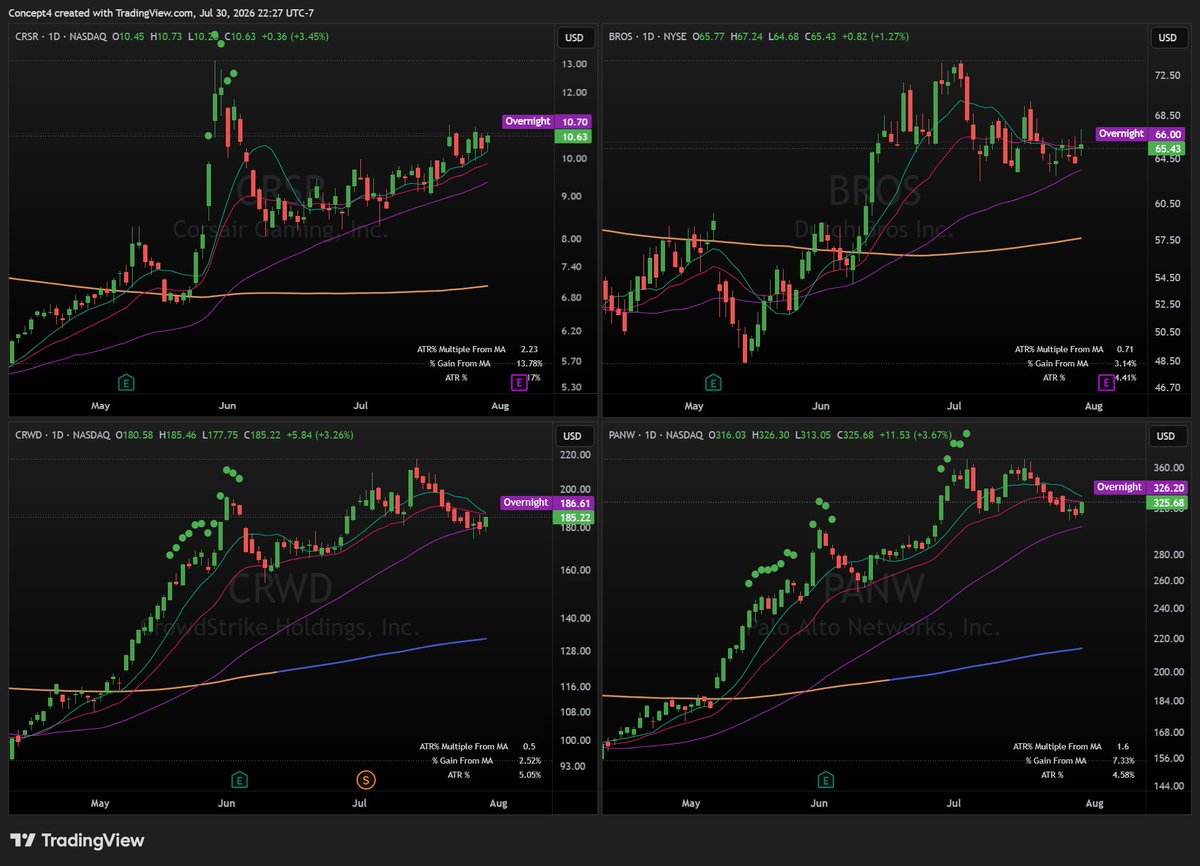Click the 2.23 ATR% multiple value on CRSR
Screen dimensions: 1200x866
click(x=529, y=349)
